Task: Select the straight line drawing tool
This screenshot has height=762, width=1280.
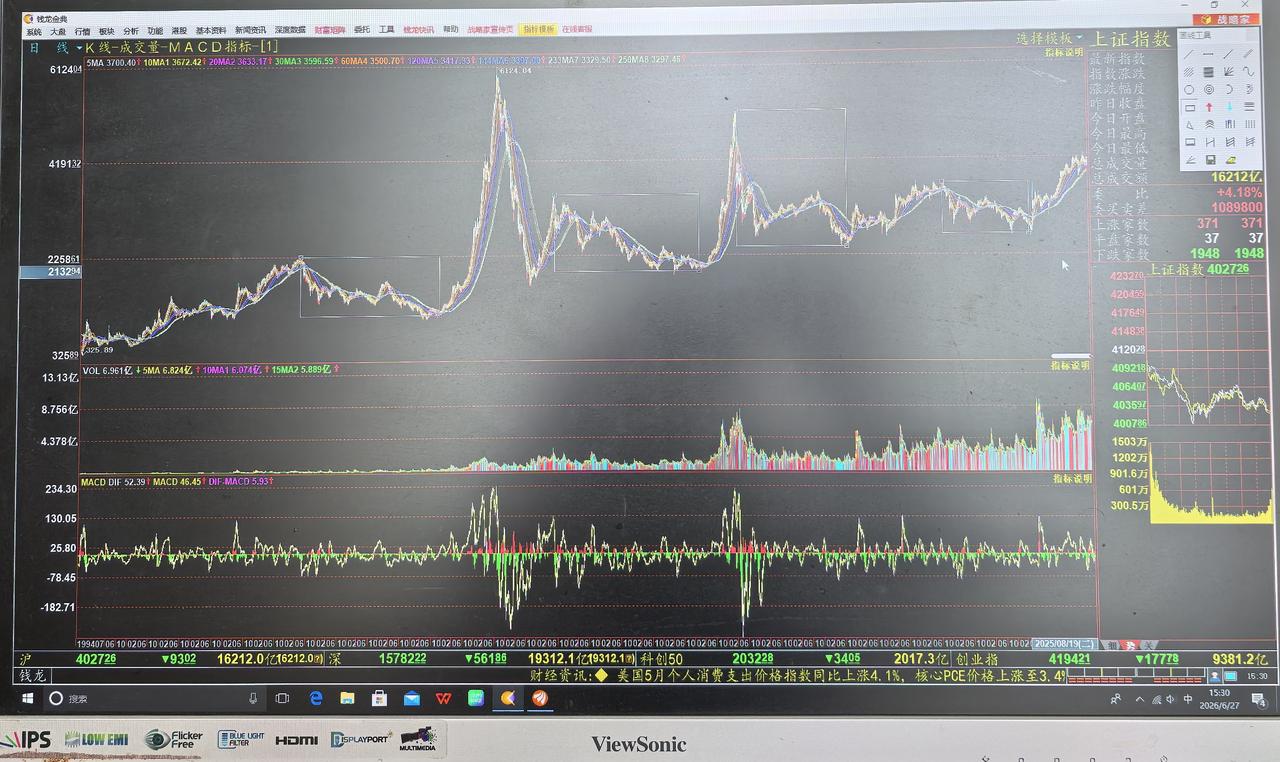Action: (x=1190, y=54)
